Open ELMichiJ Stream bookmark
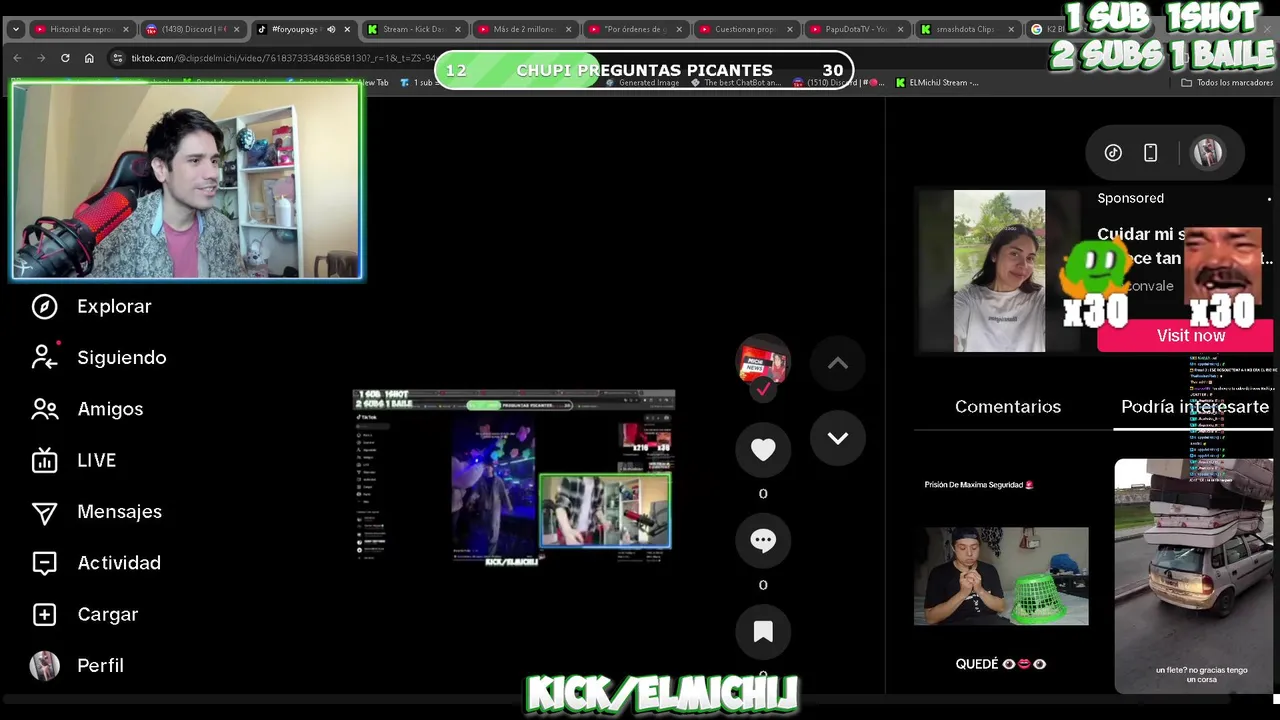This screenshot has width=1280, height=720. [x=937, y=83]
